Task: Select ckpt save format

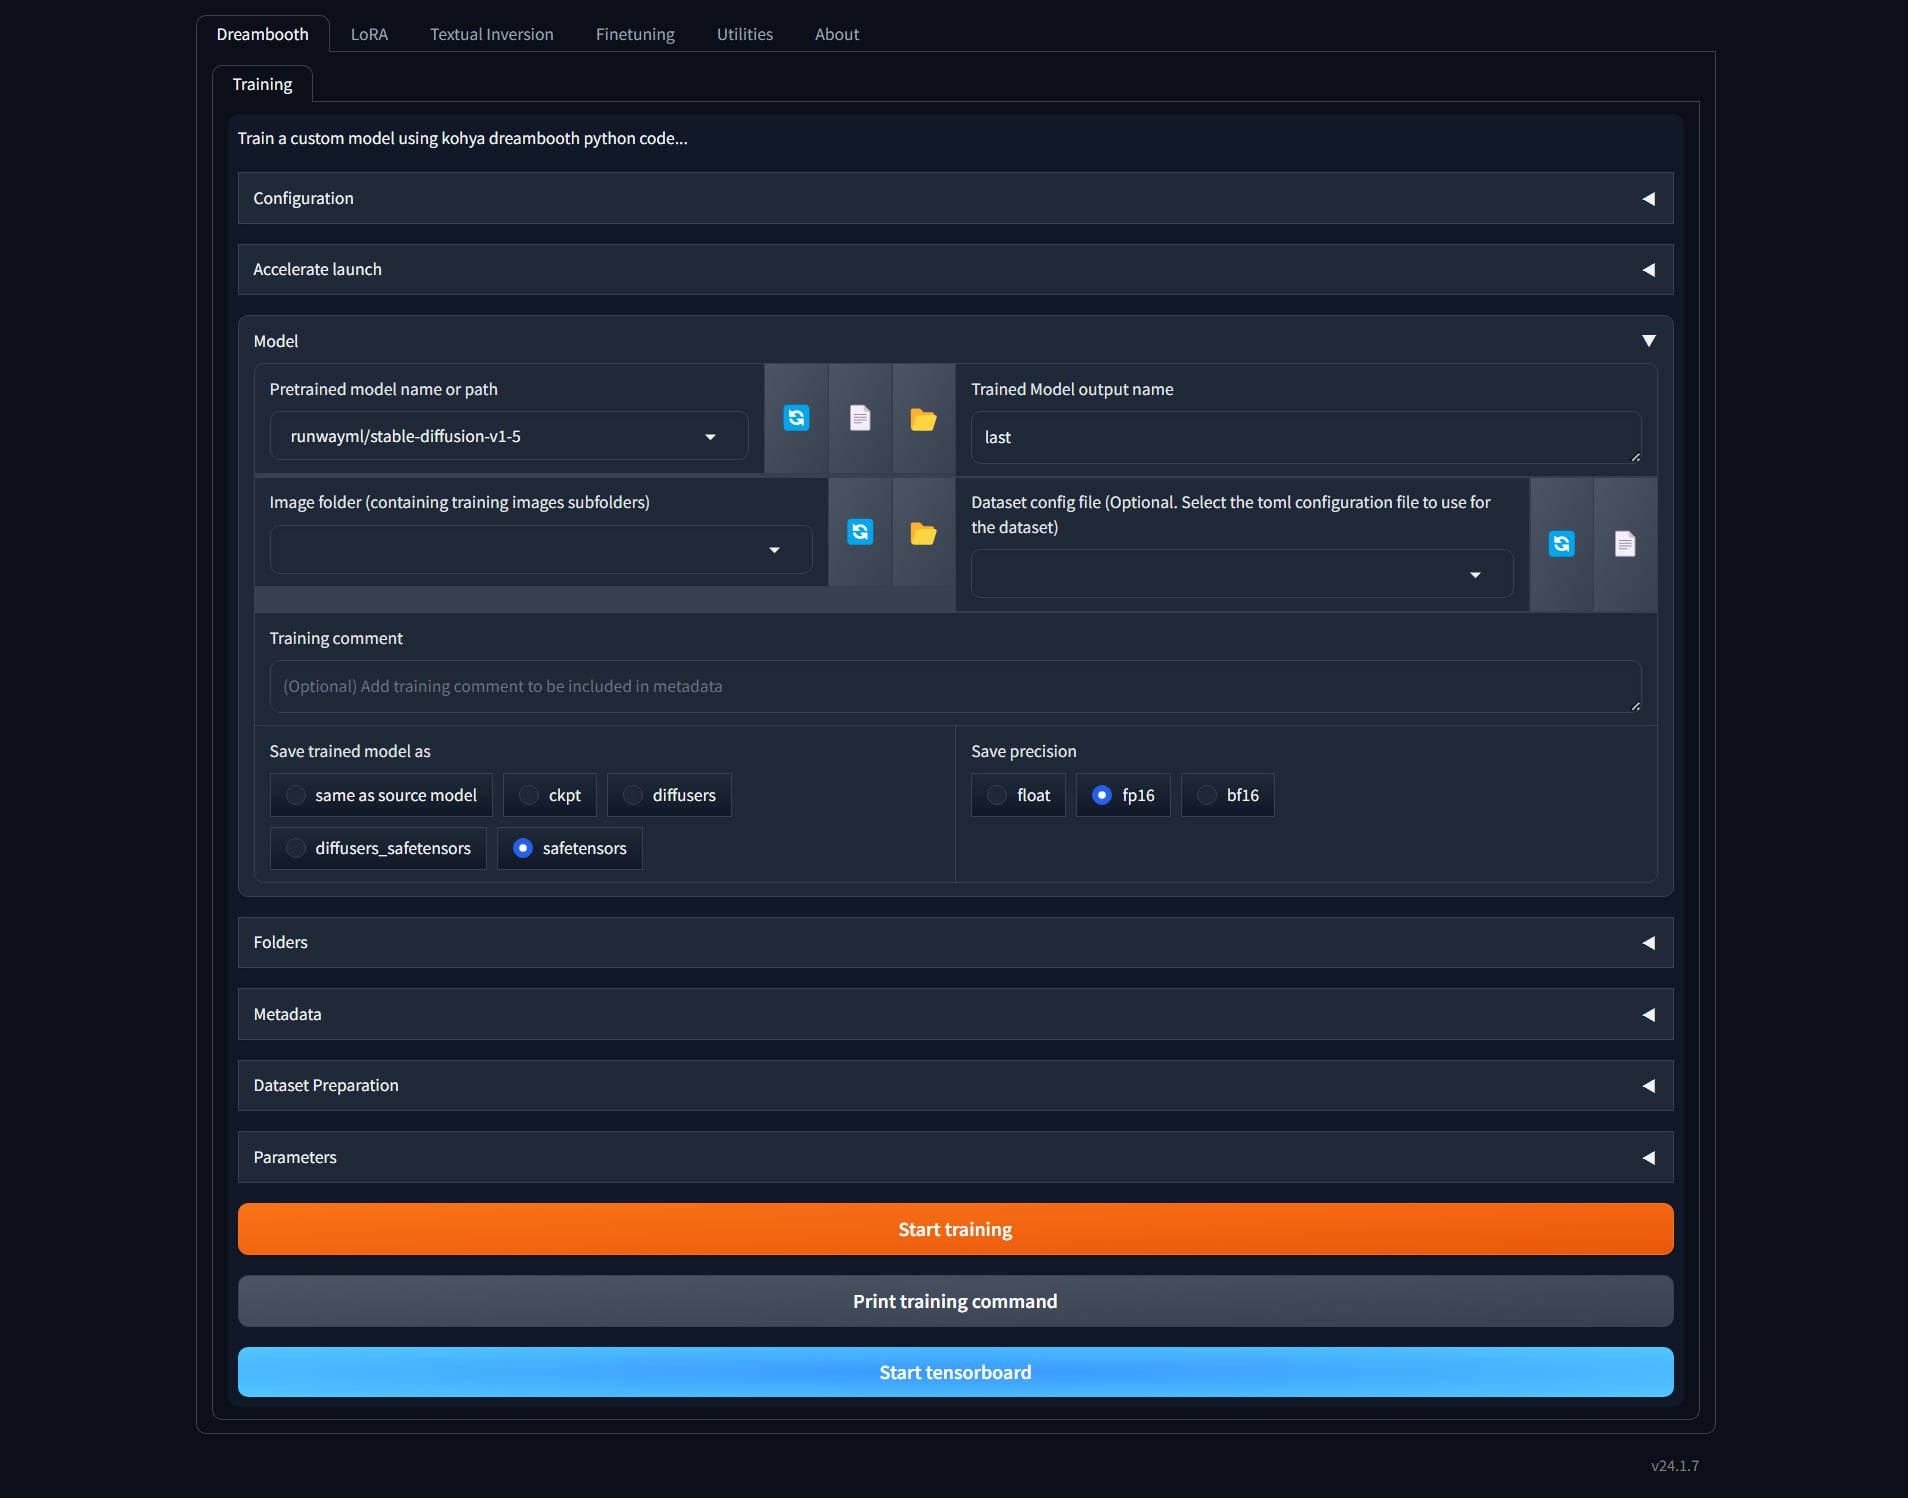Action: (x=550, y=795)
